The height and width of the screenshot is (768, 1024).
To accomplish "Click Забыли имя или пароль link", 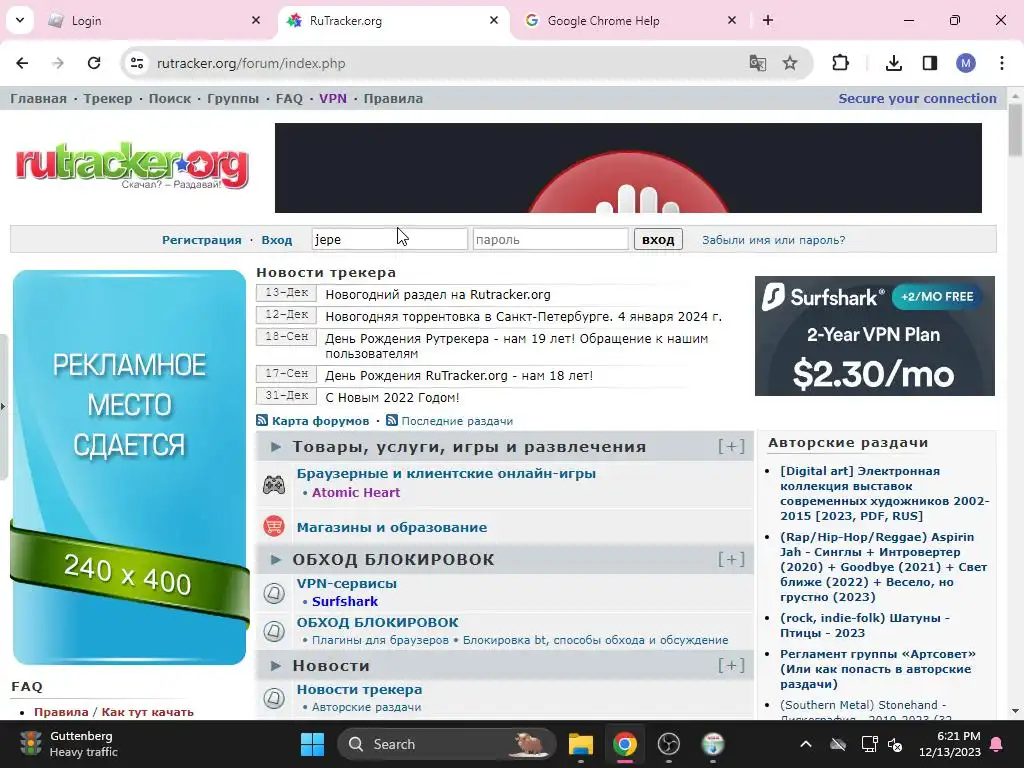I will 773,240.
